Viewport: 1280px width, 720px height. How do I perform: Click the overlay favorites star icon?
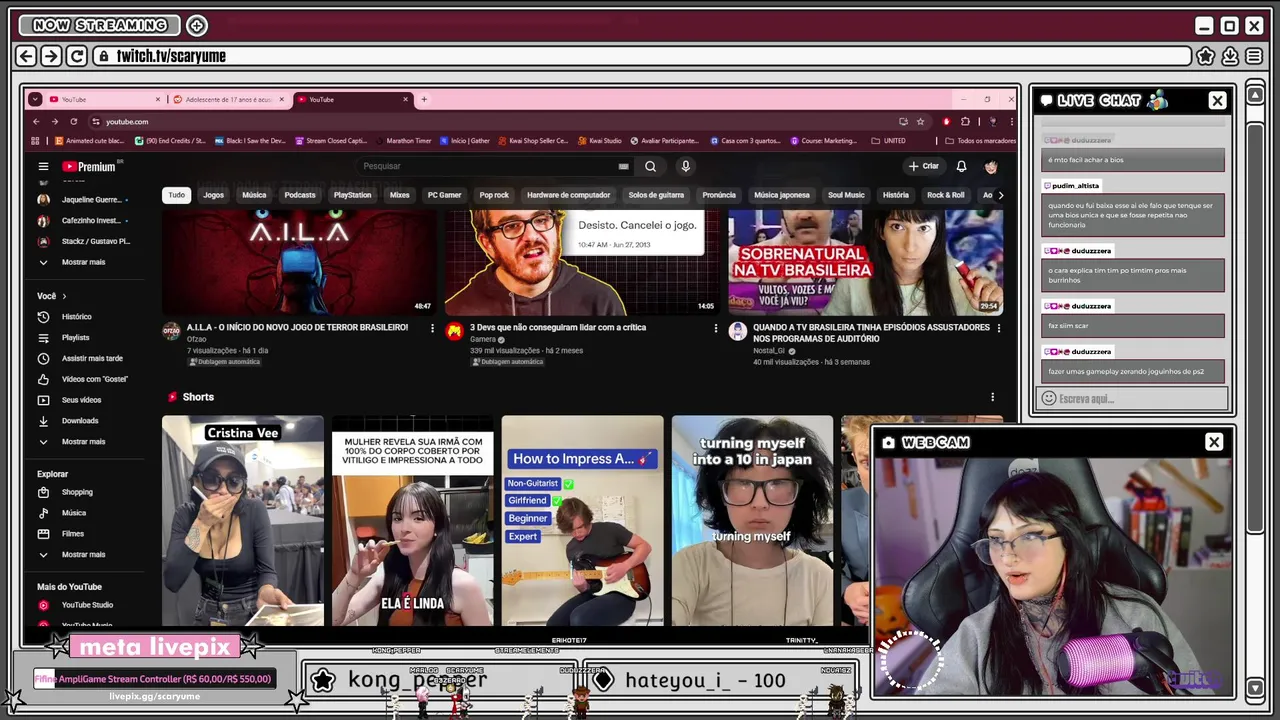(1206, 56)
